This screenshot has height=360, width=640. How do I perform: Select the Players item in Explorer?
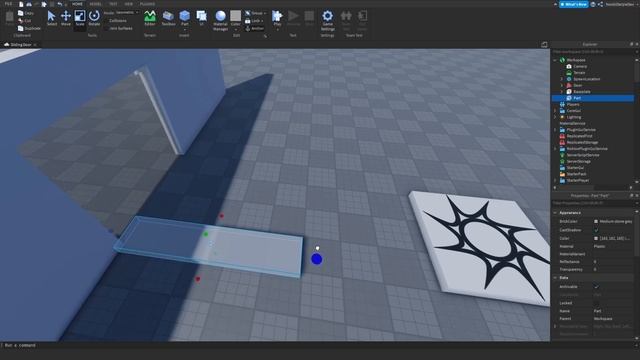tap(573, 104)
